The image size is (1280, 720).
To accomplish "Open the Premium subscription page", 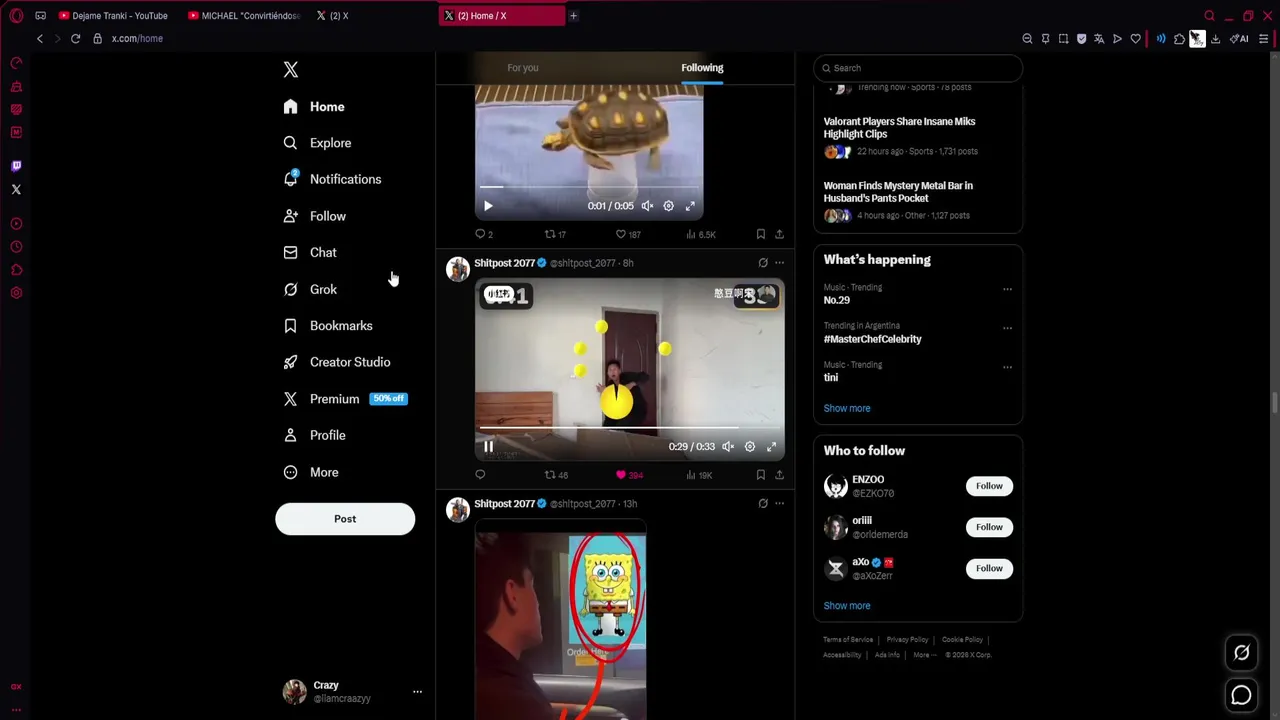I will [x=345, y=399].
